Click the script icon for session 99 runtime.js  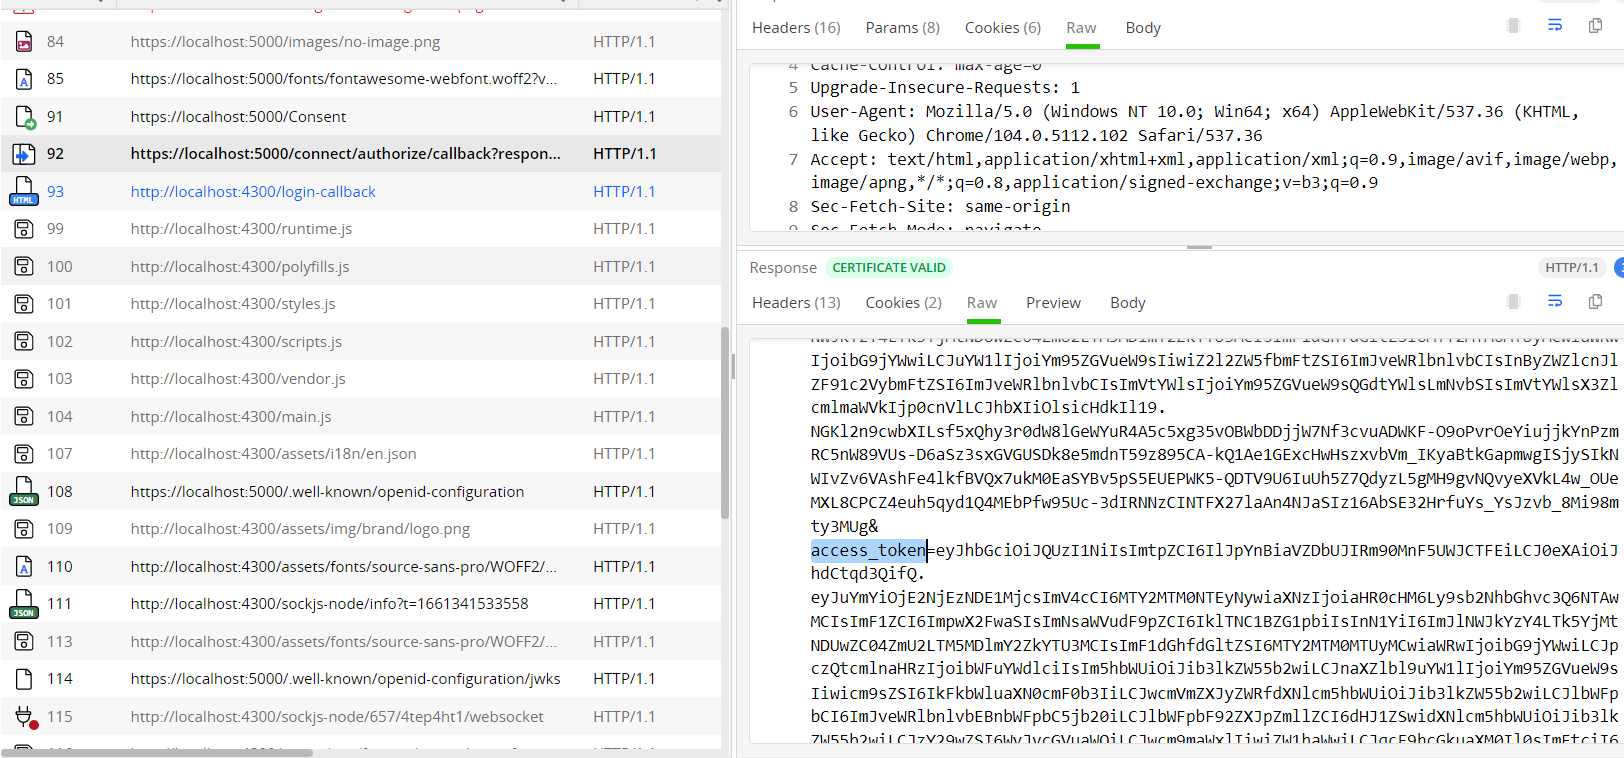click(x=24, y=229)
